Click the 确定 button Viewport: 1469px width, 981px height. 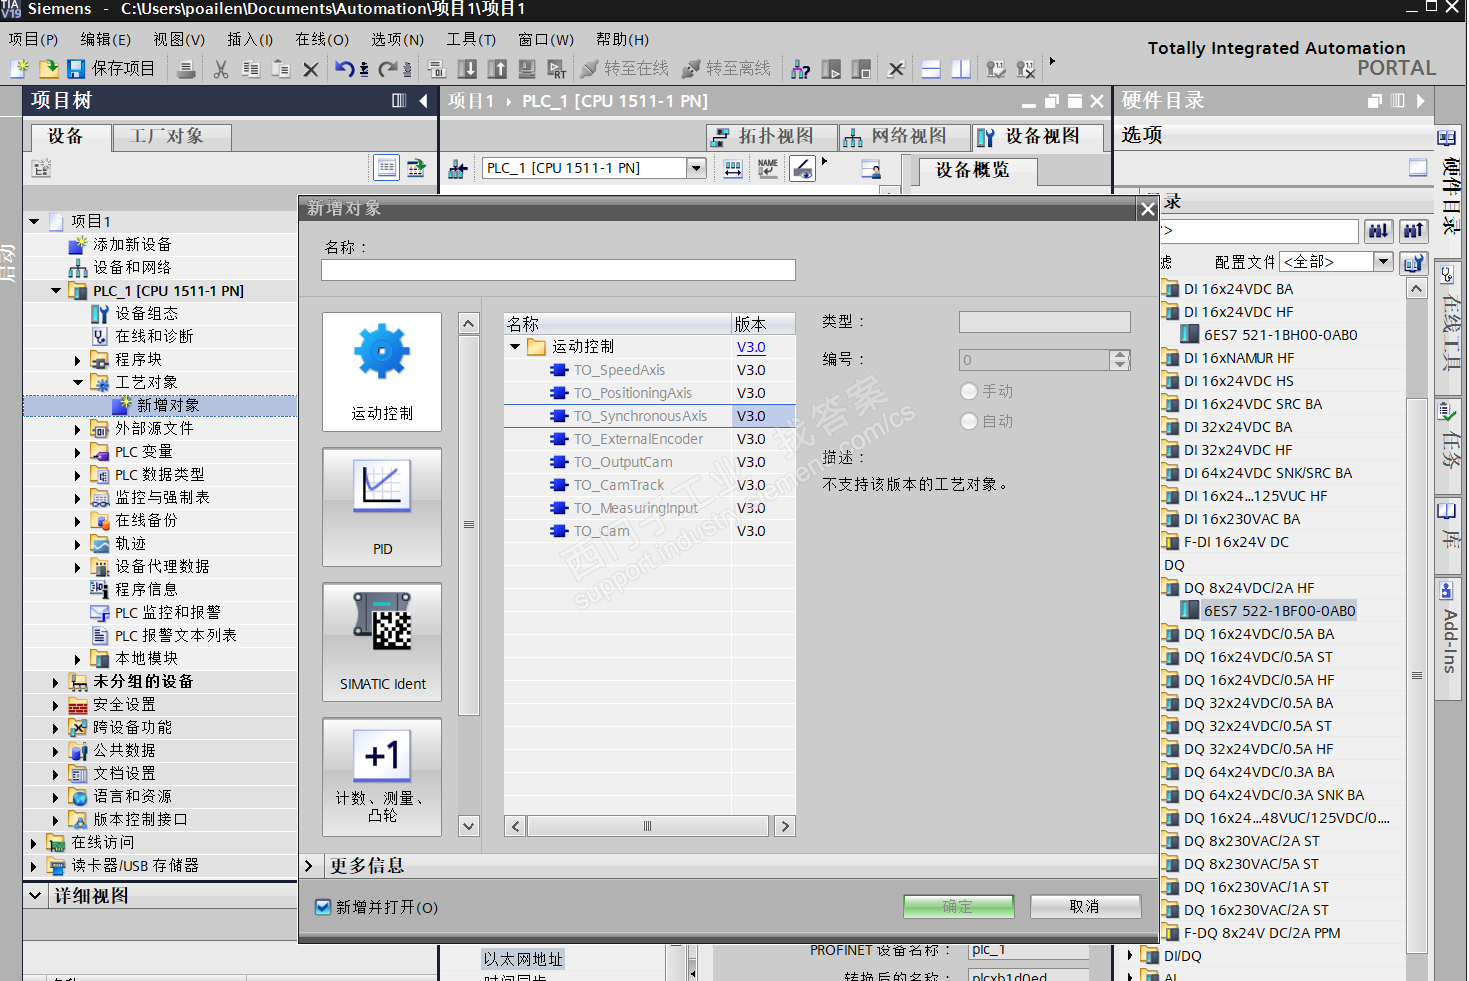(x=958, y=907)
